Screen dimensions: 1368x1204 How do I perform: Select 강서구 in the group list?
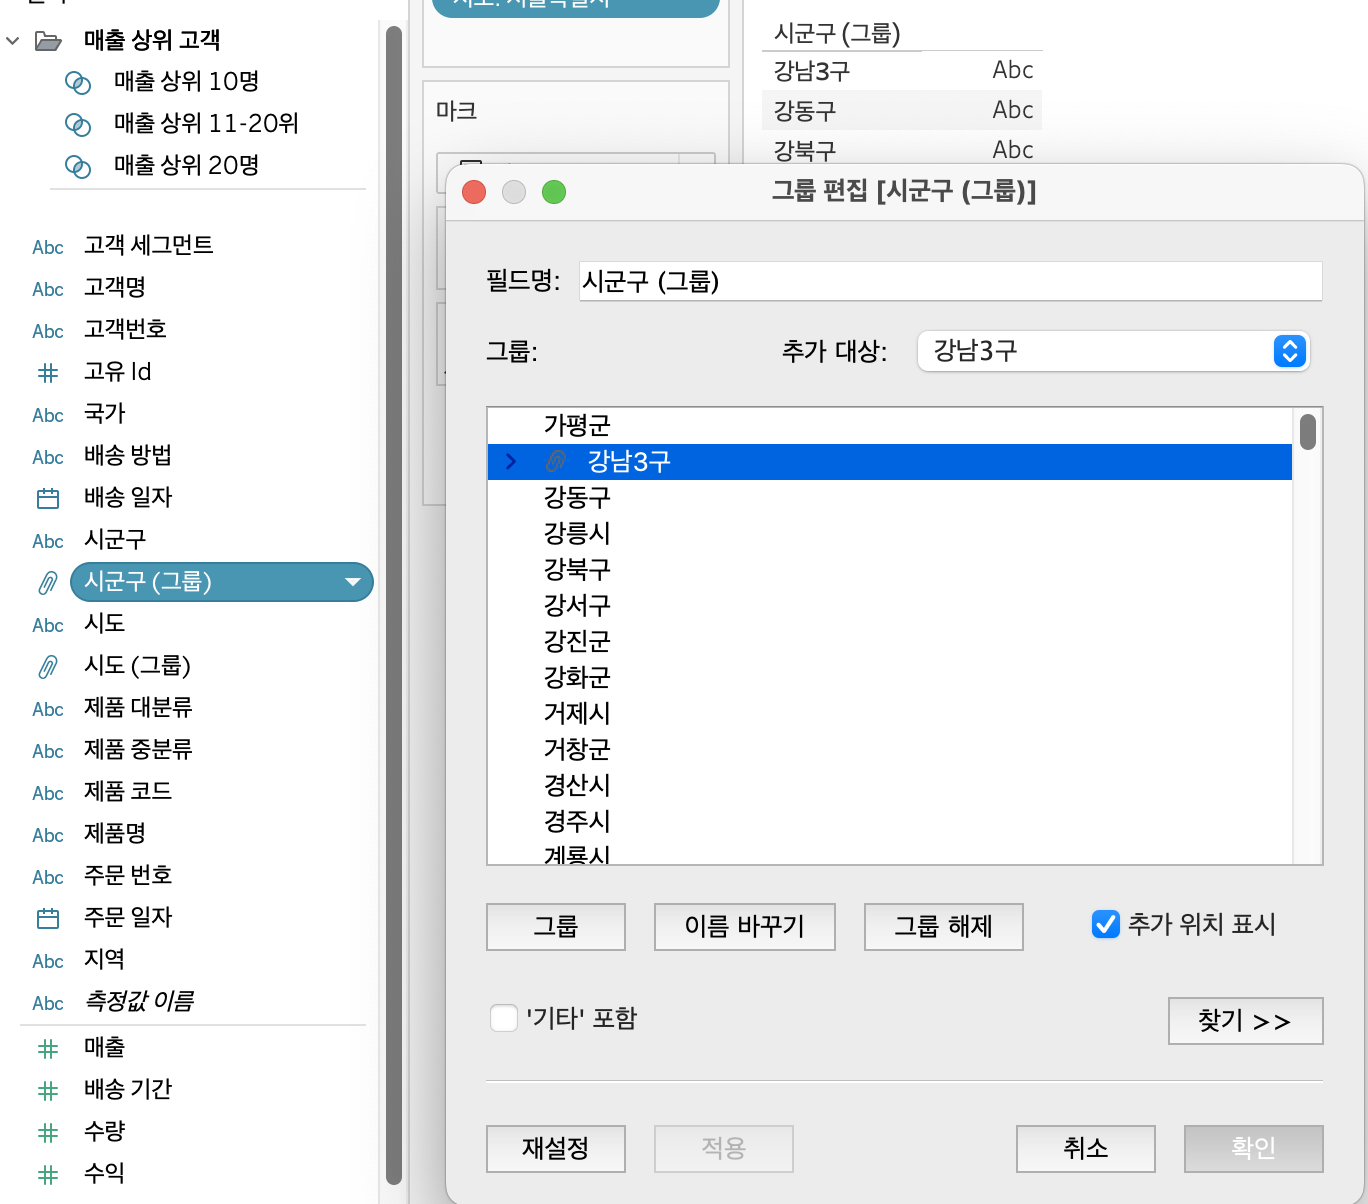pyautogui.click(x=890, y=605)
